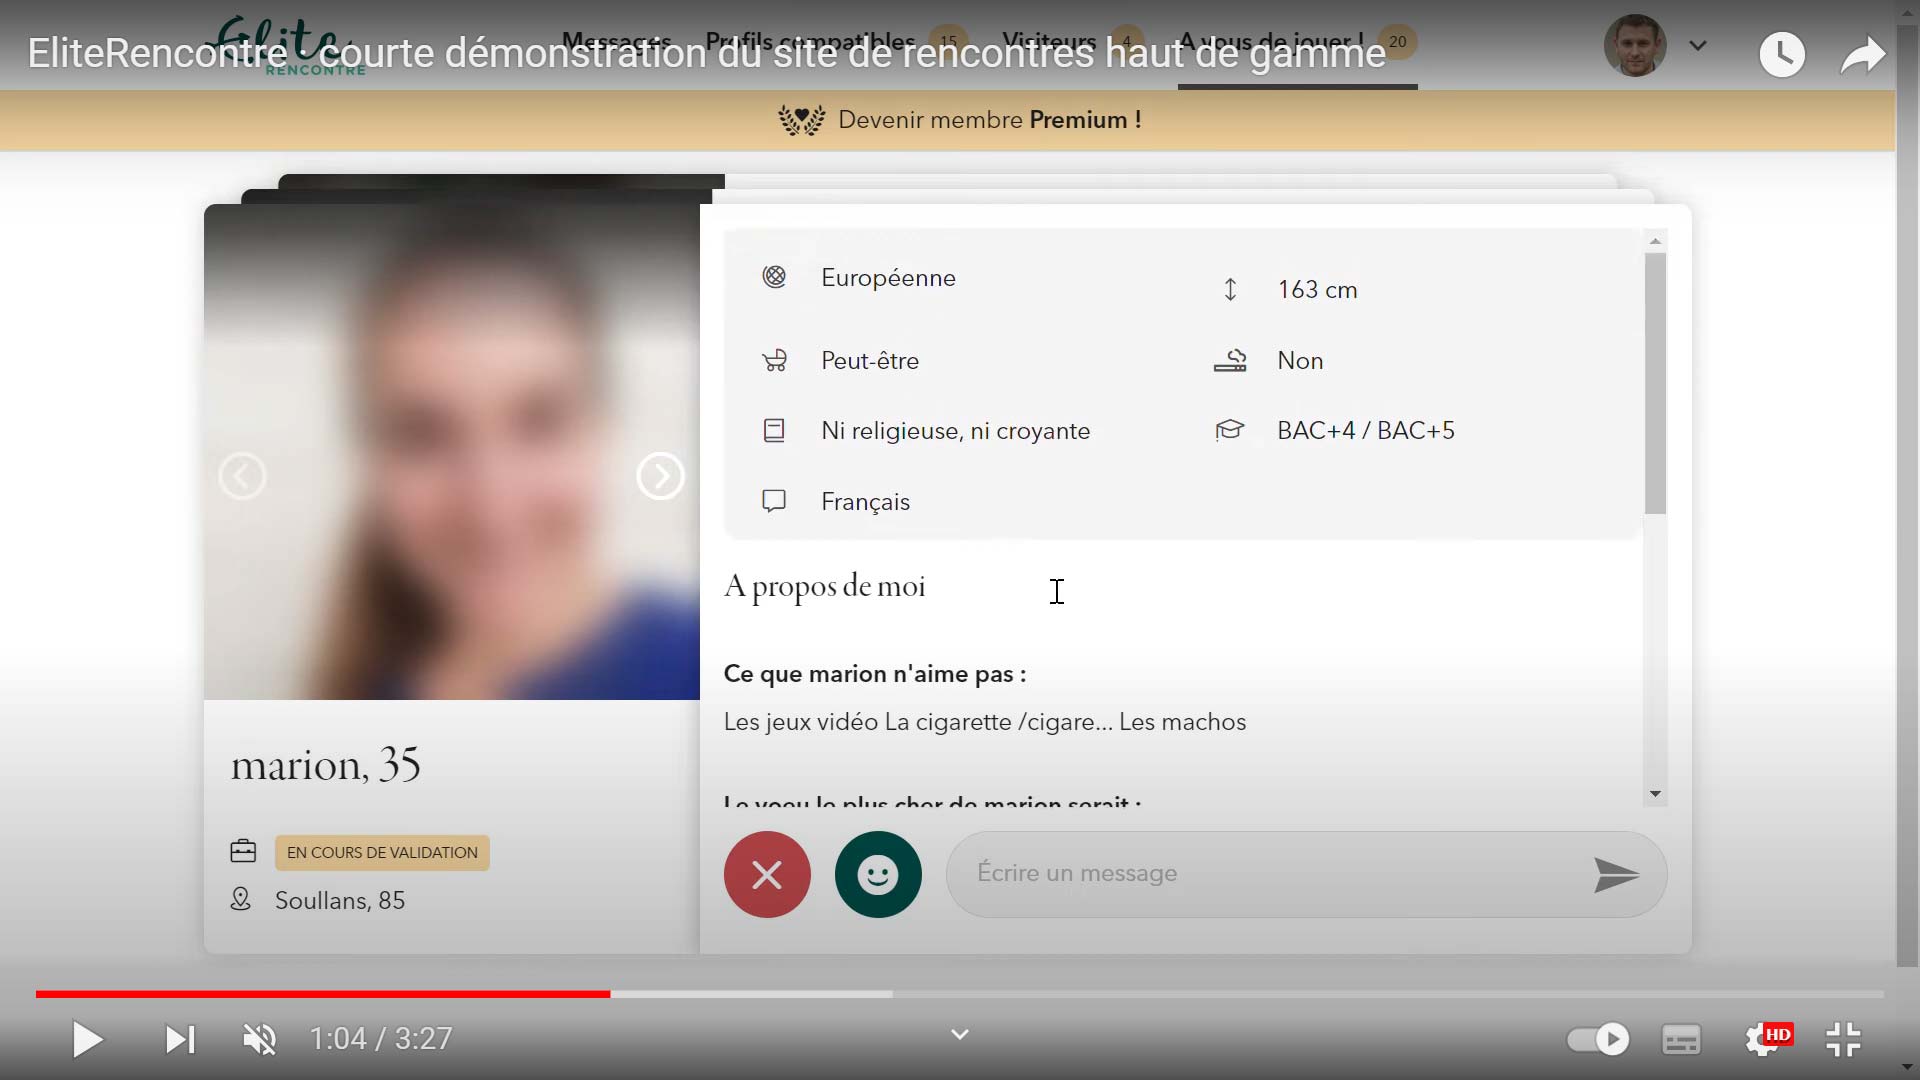
Task: Open the A vous de jouer tab
Action: (x=1297, y=42)
